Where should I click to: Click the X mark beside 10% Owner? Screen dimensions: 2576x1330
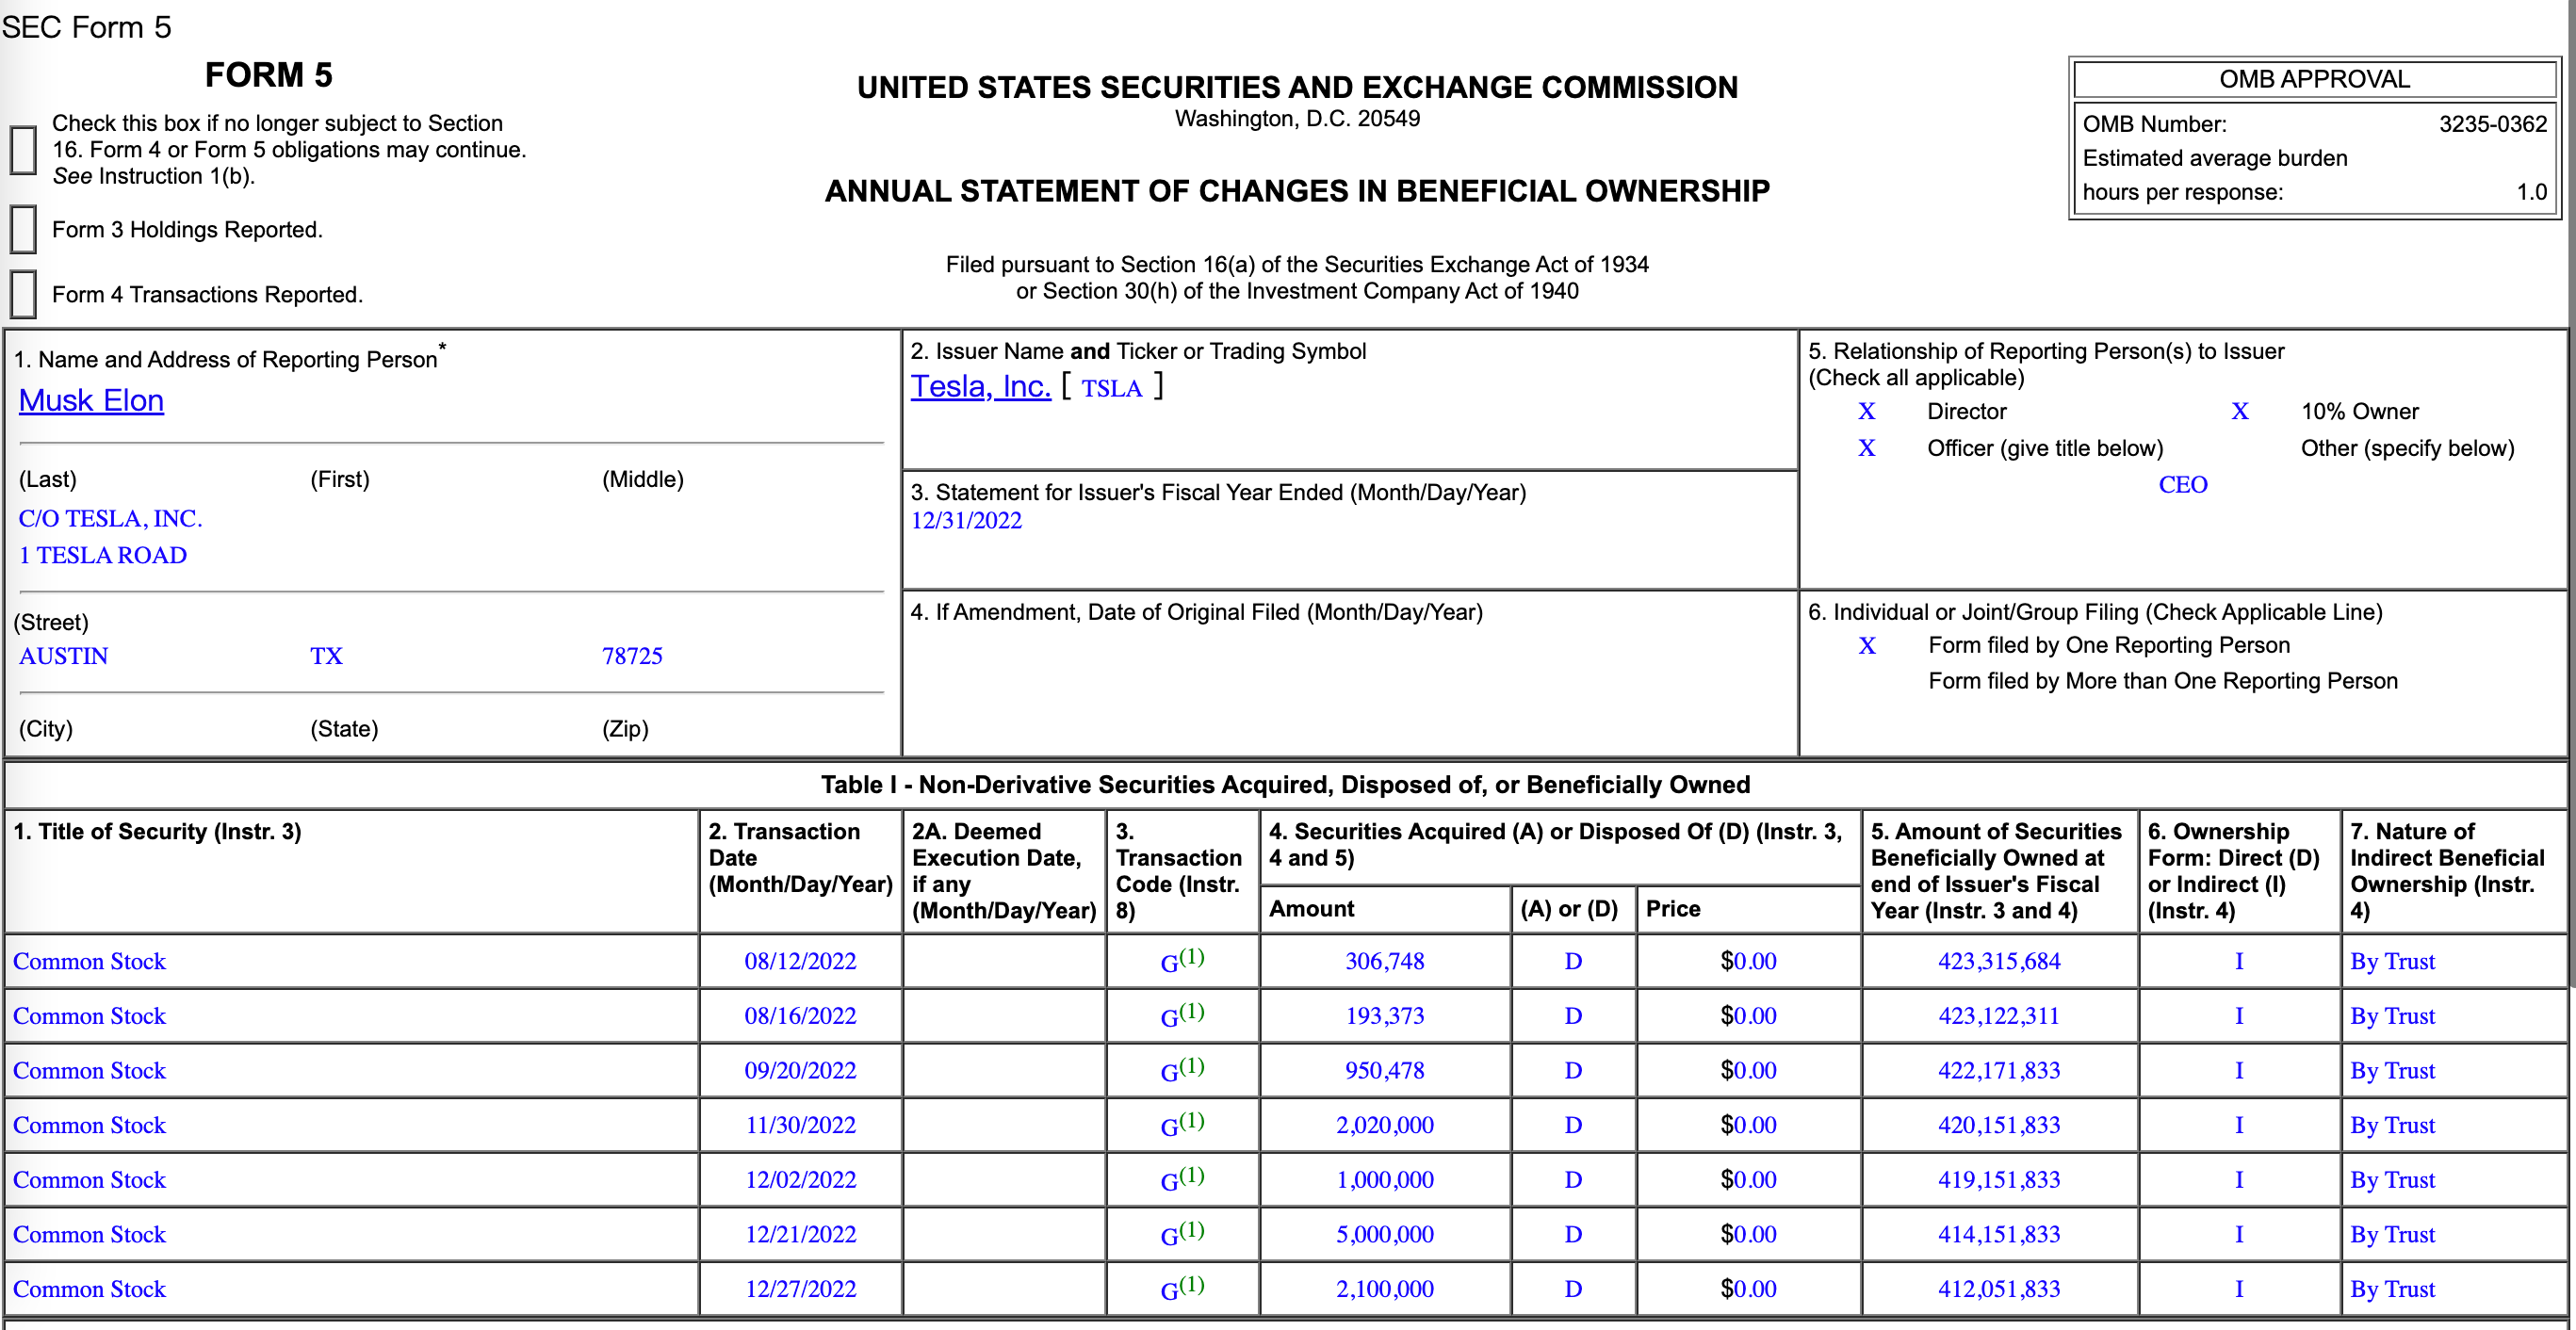2239,411
